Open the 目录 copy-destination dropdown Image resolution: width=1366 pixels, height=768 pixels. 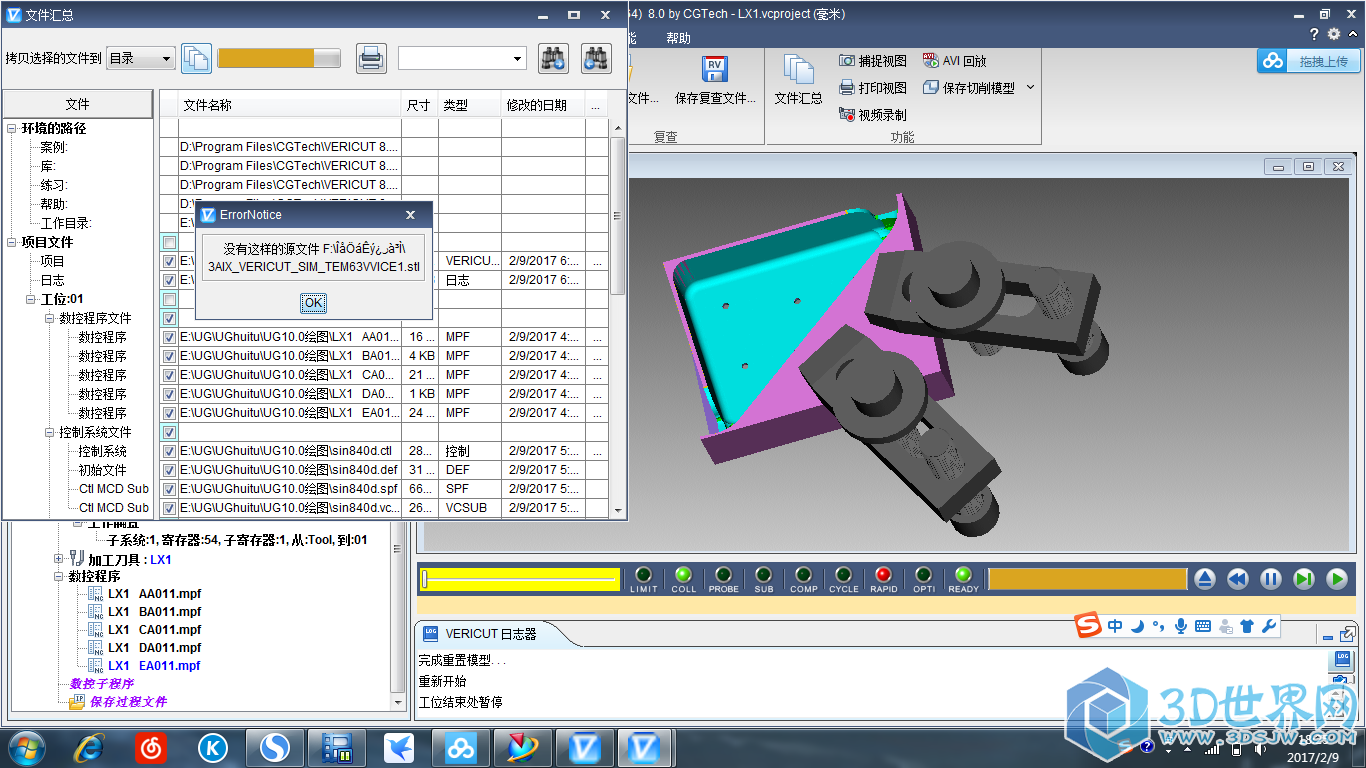point(140,58)
